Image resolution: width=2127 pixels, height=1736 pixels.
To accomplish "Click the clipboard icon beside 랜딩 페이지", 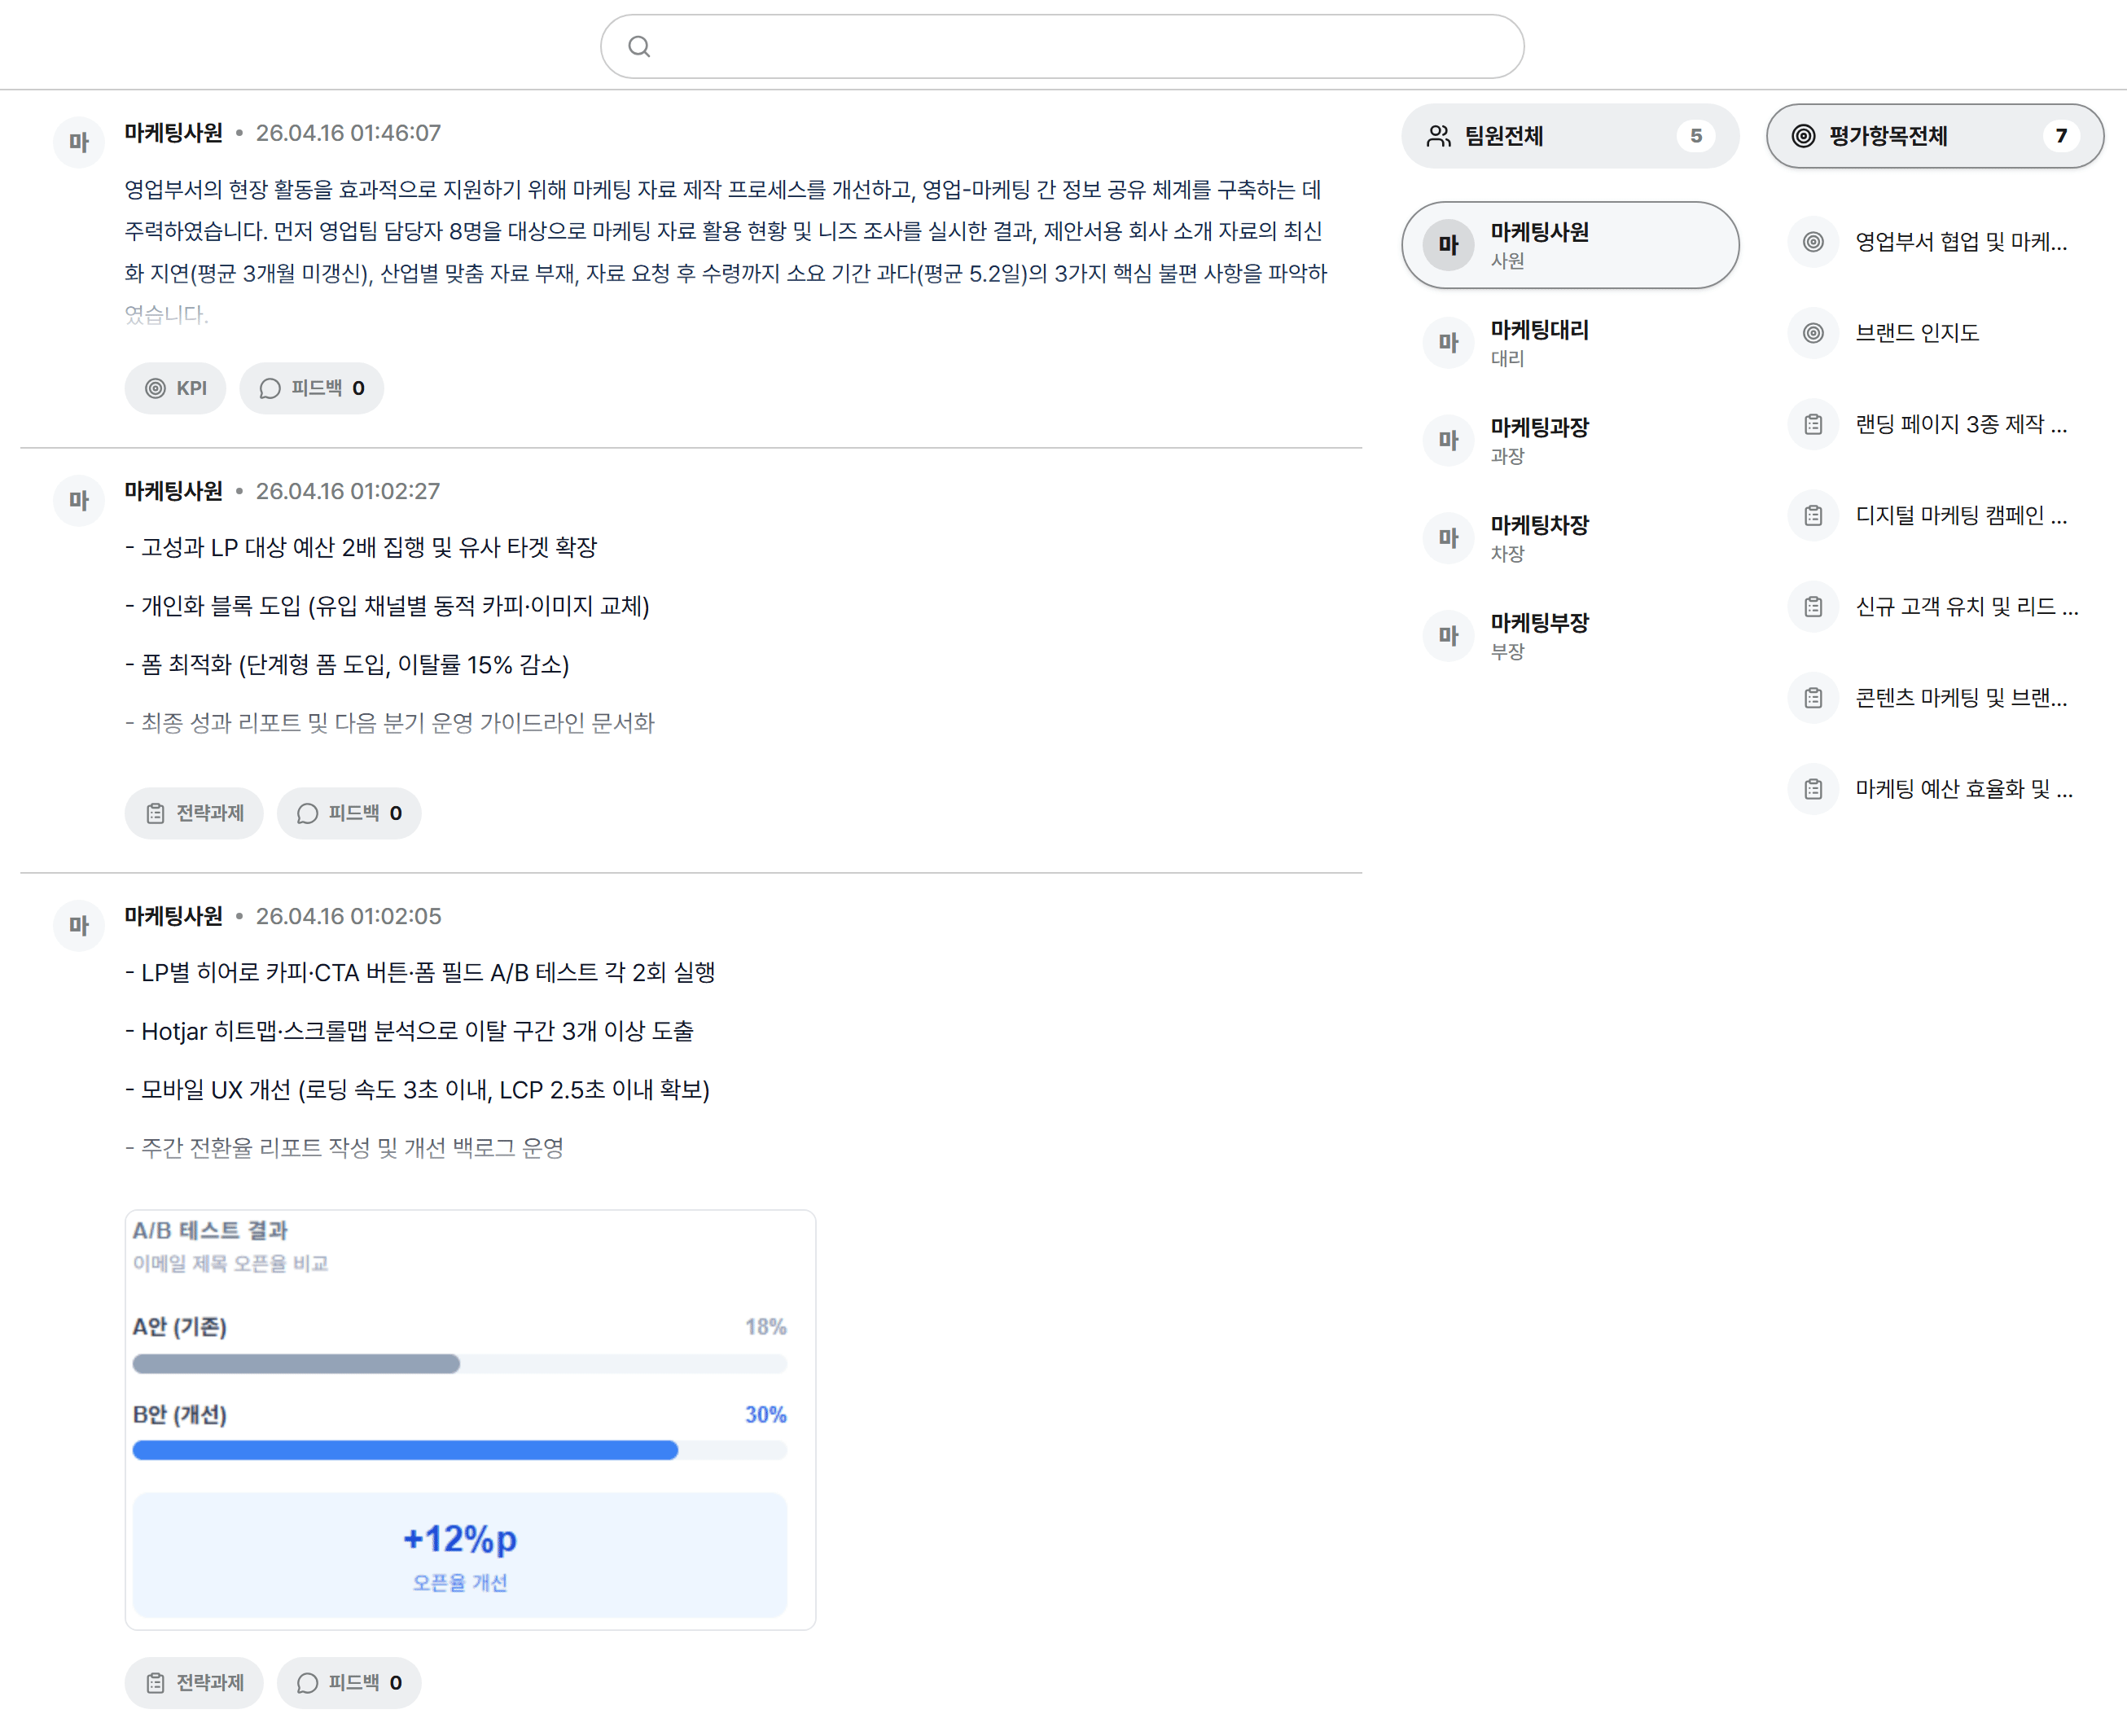I will pyautogui.click(x=1813, y=424).
